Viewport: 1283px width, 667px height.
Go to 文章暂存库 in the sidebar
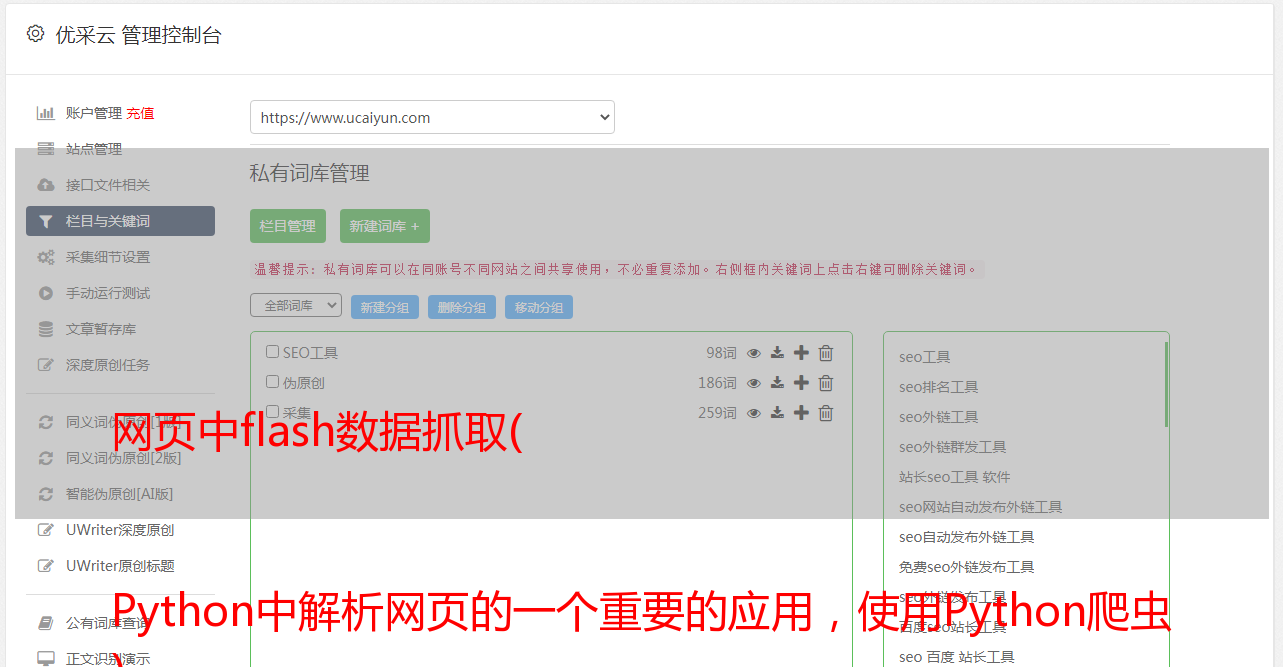click(x=101, y=329)
